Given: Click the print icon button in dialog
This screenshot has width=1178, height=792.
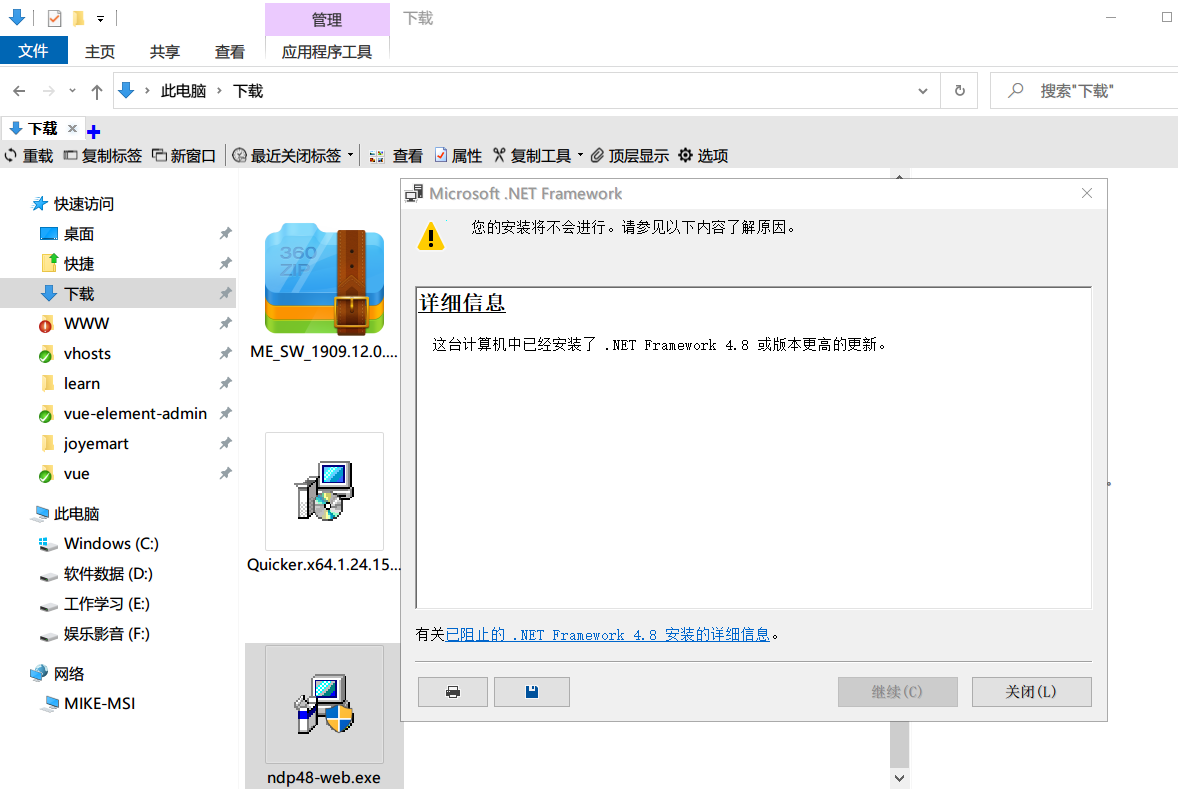Looking at the screenshot, I should coord(453,691).
